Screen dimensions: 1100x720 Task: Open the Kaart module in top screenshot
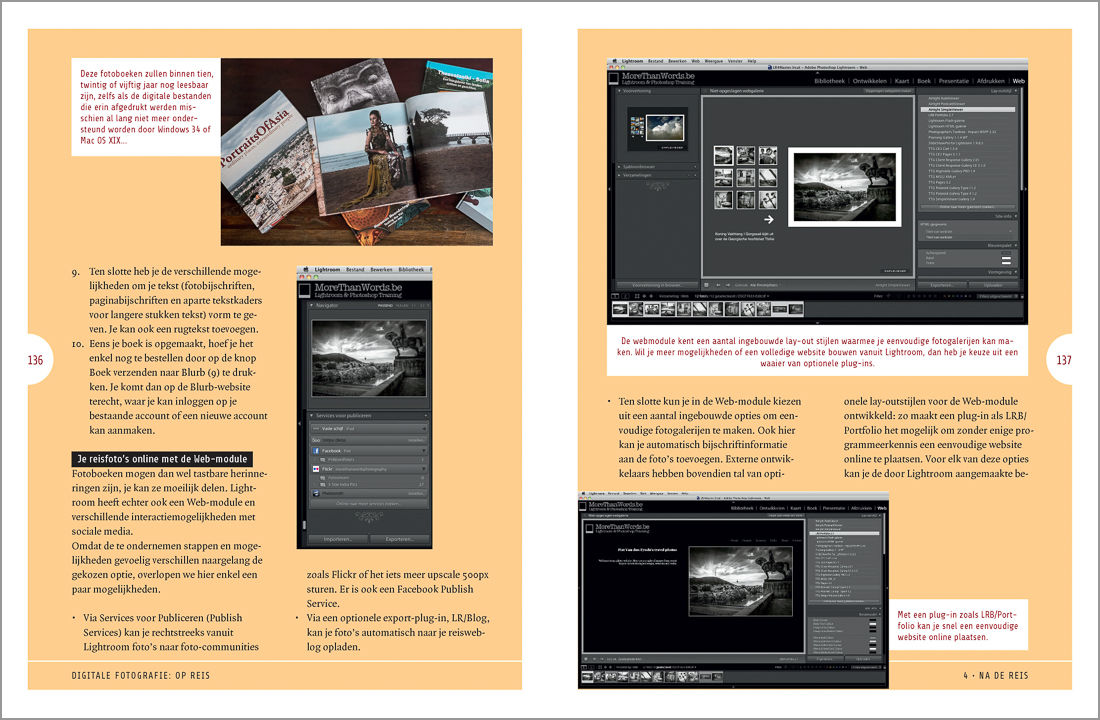(902, 81)
